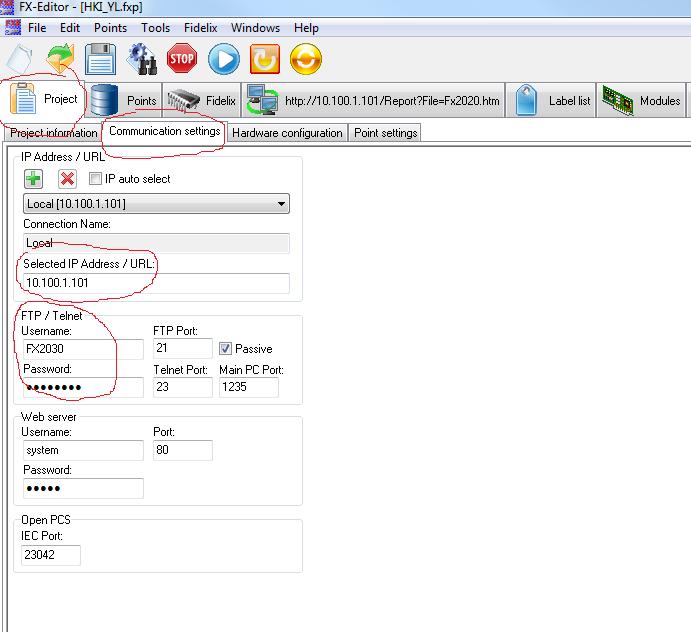
Task: Switch to Point settings sub-tab
Action: [385, 133]
